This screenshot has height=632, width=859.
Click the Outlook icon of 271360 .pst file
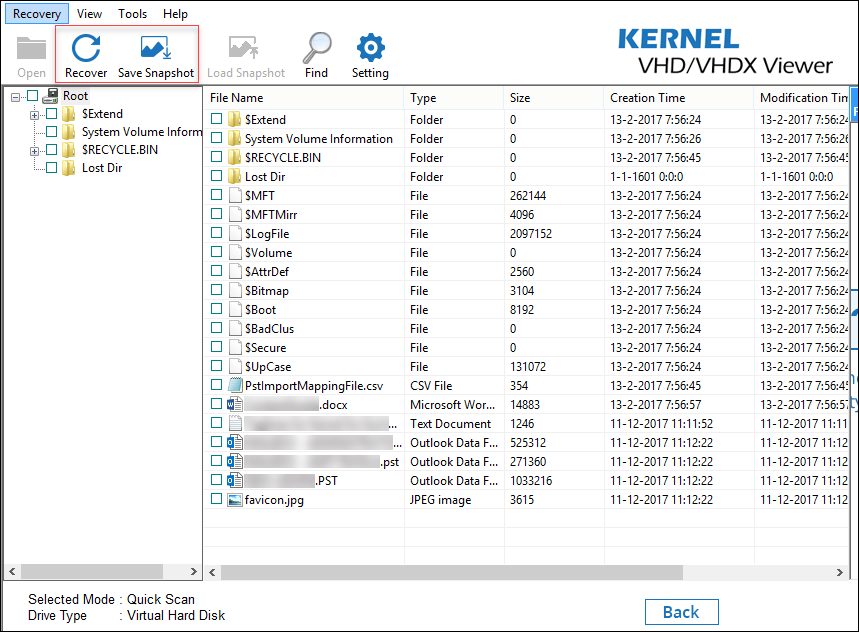point(235,462)
